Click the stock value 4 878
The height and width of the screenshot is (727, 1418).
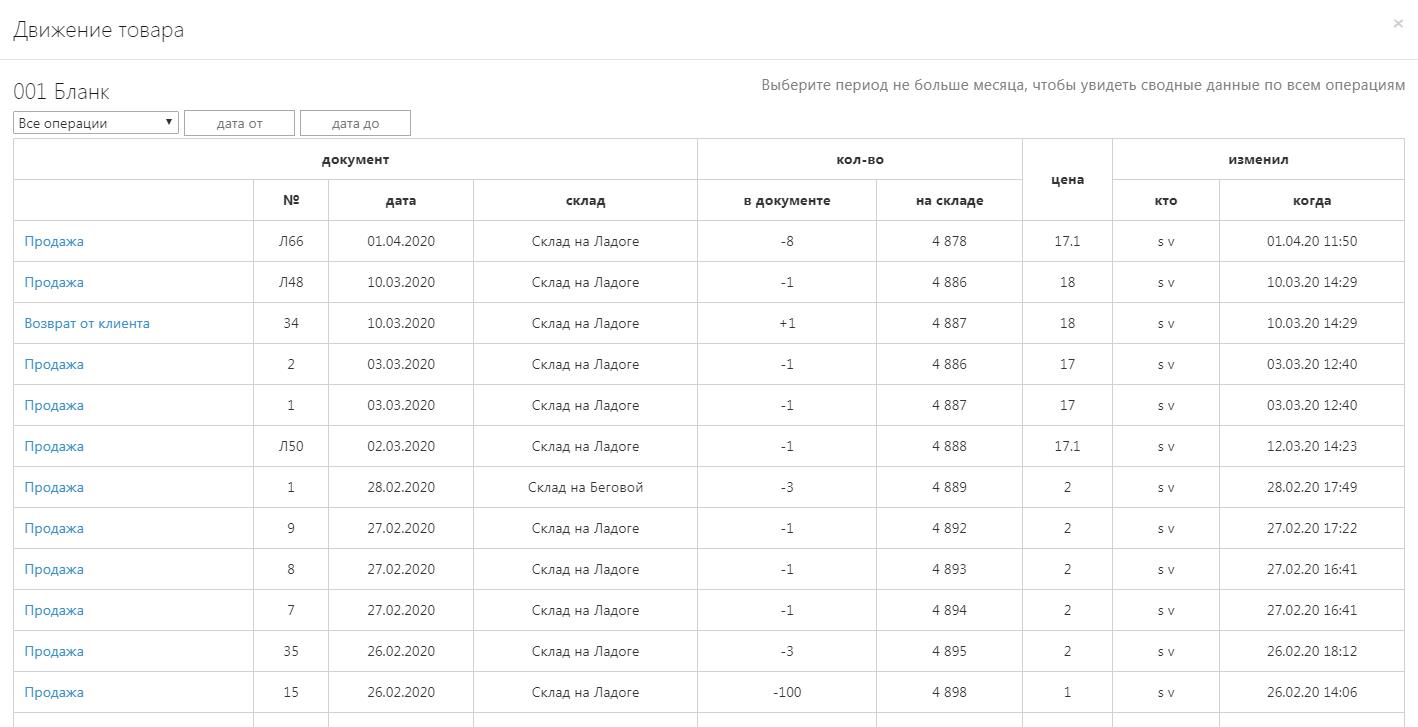tap(949, 241)
